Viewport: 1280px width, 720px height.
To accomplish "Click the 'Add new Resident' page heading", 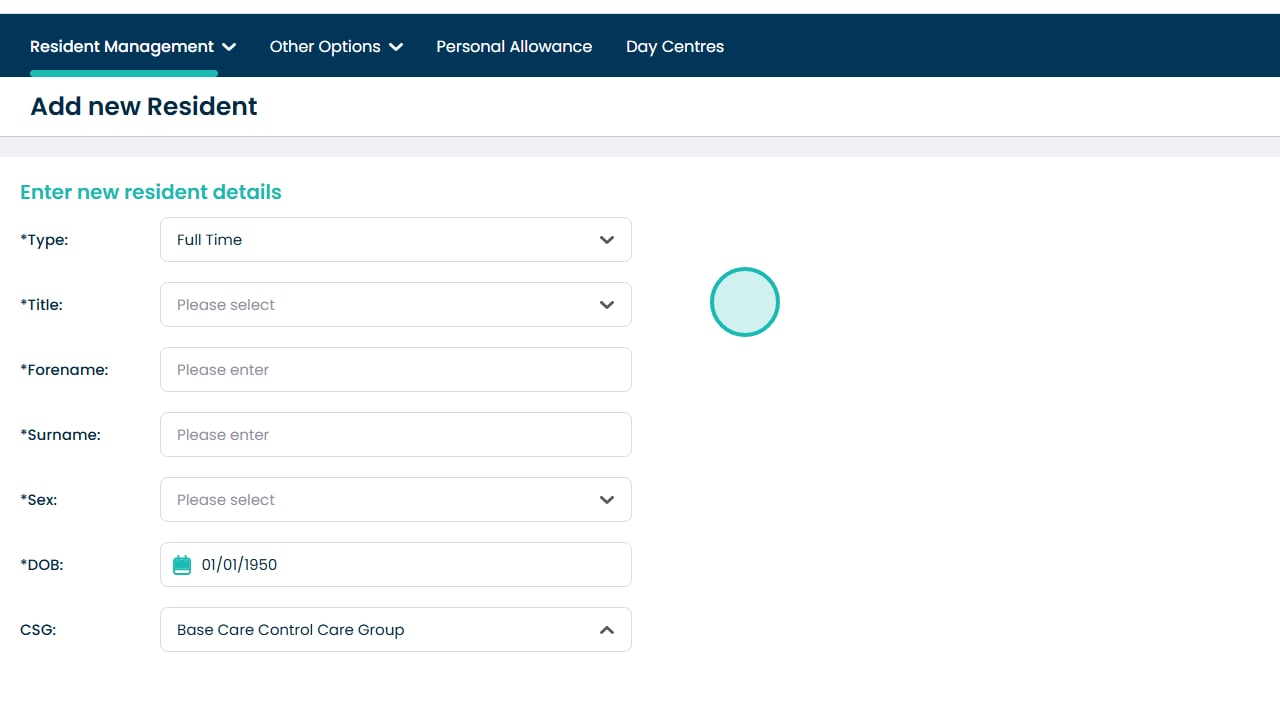I will [x=144, y=107].
